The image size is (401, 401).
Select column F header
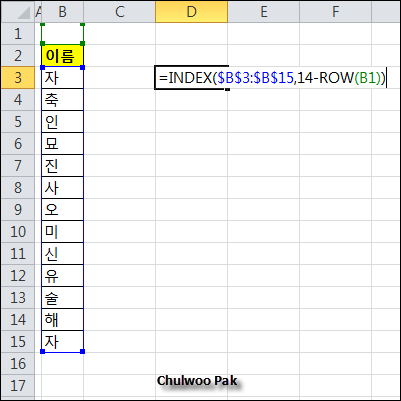[335, 12]
